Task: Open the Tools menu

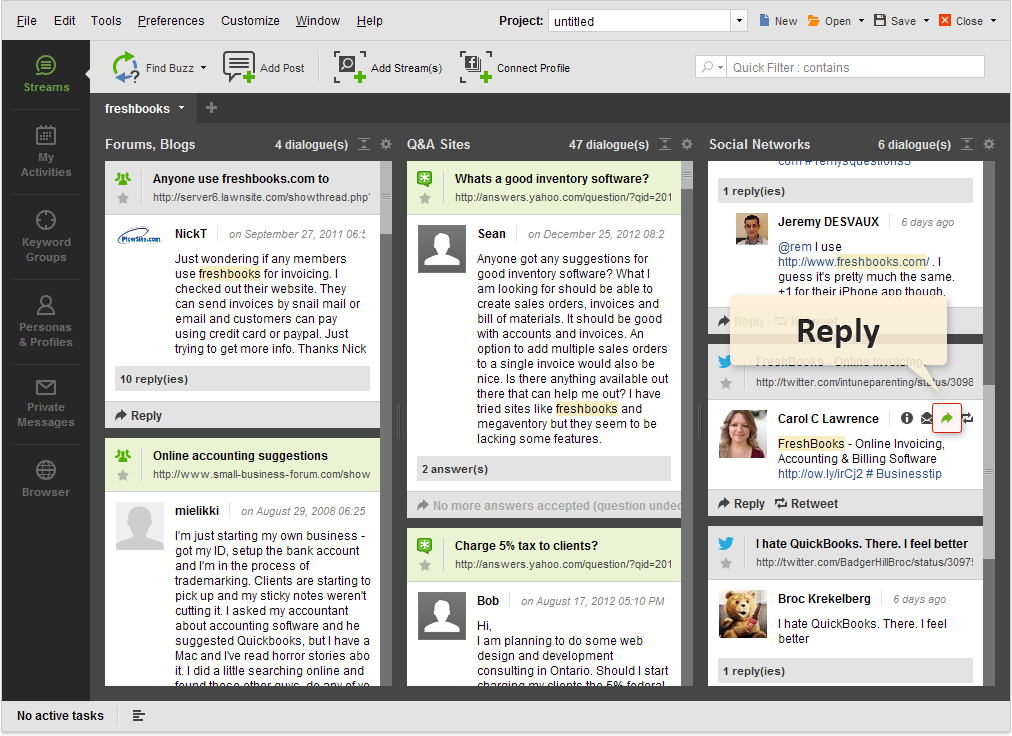Action: pyautogui.click(x=106, y=21)
